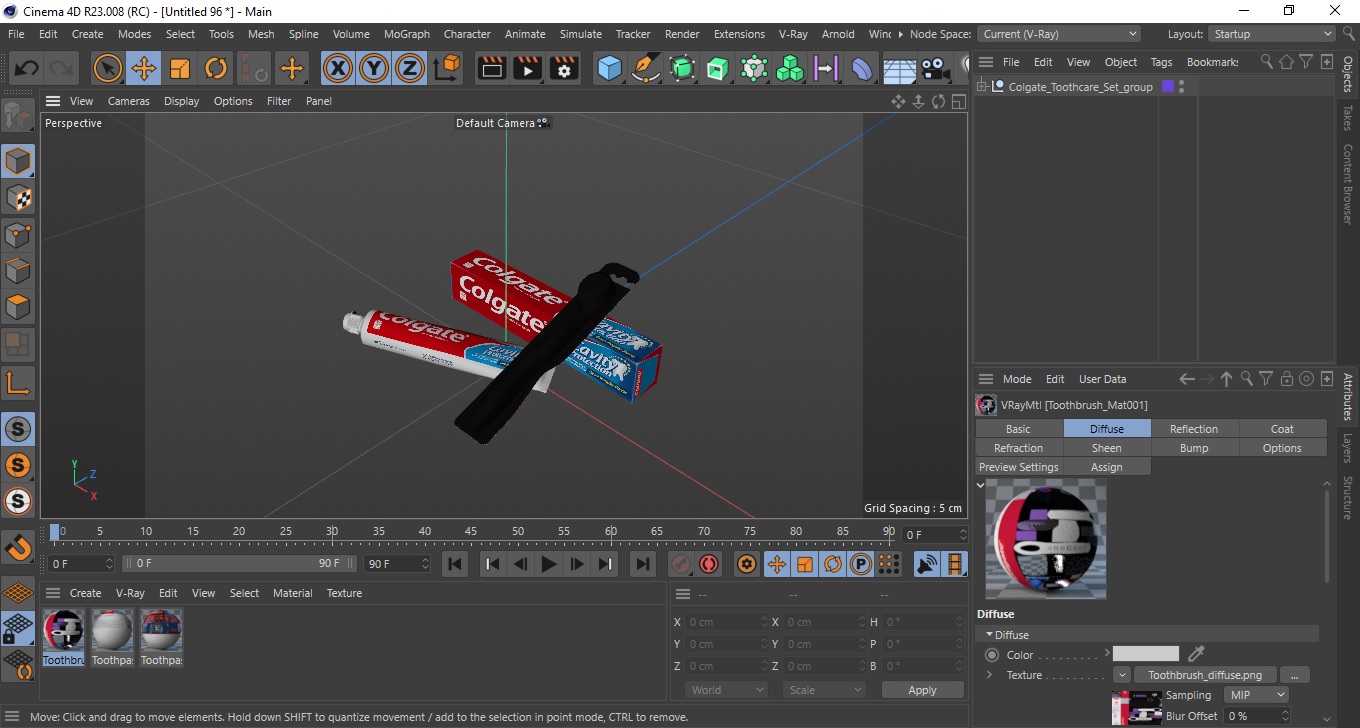Activate the Rotate tool
The image size is (1360, 728).
216,69
